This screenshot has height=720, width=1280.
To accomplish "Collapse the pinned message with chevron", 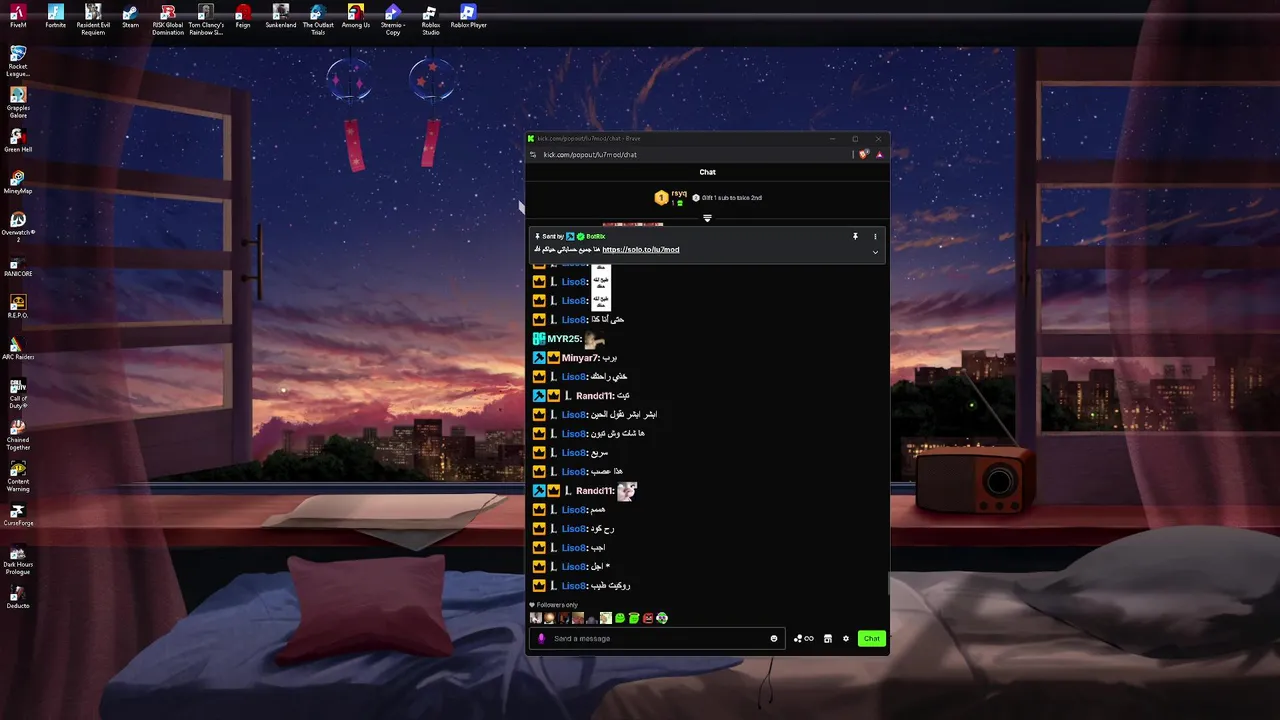I will 875,252.
